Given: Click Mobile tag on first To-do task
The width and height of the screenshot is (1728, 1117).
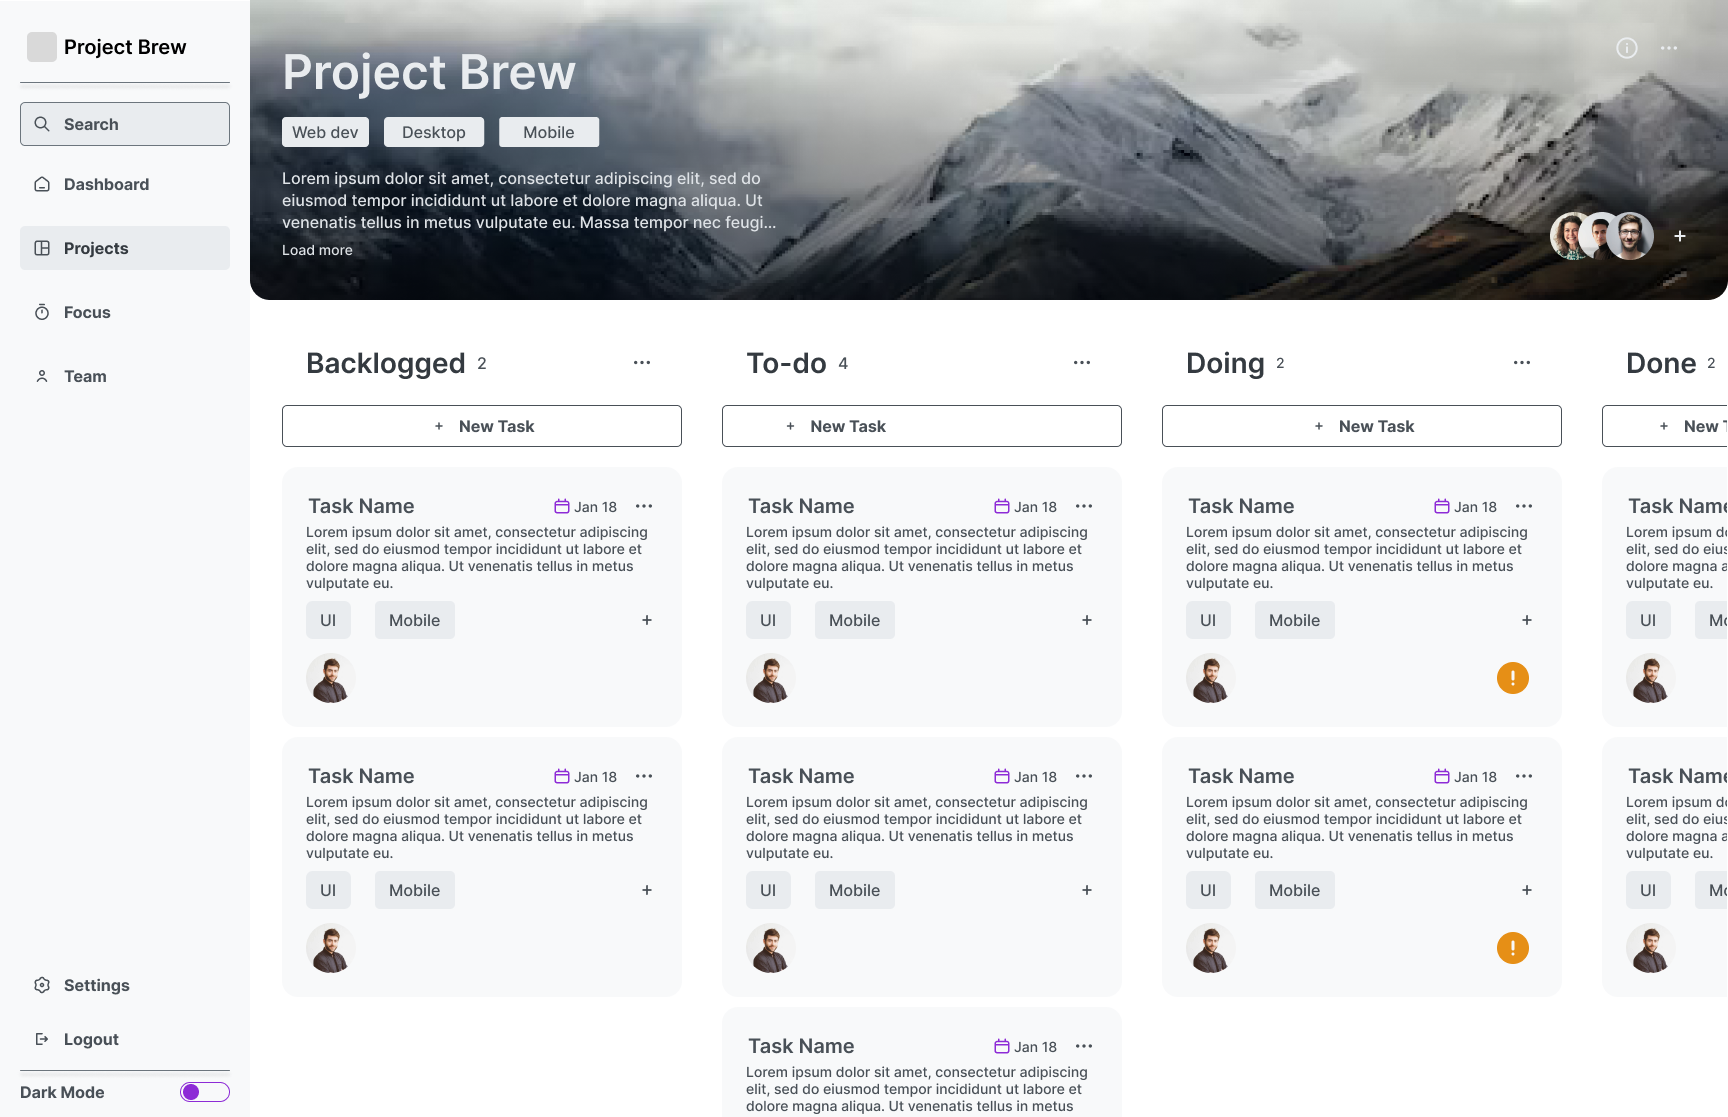Looking at the screenshot, I should point(855,620).
